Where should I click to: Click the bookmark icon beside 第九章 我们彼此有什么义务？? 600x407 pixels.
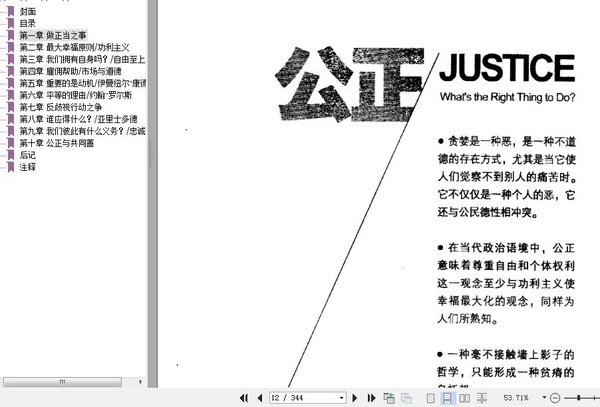click(x=11, y=131)
